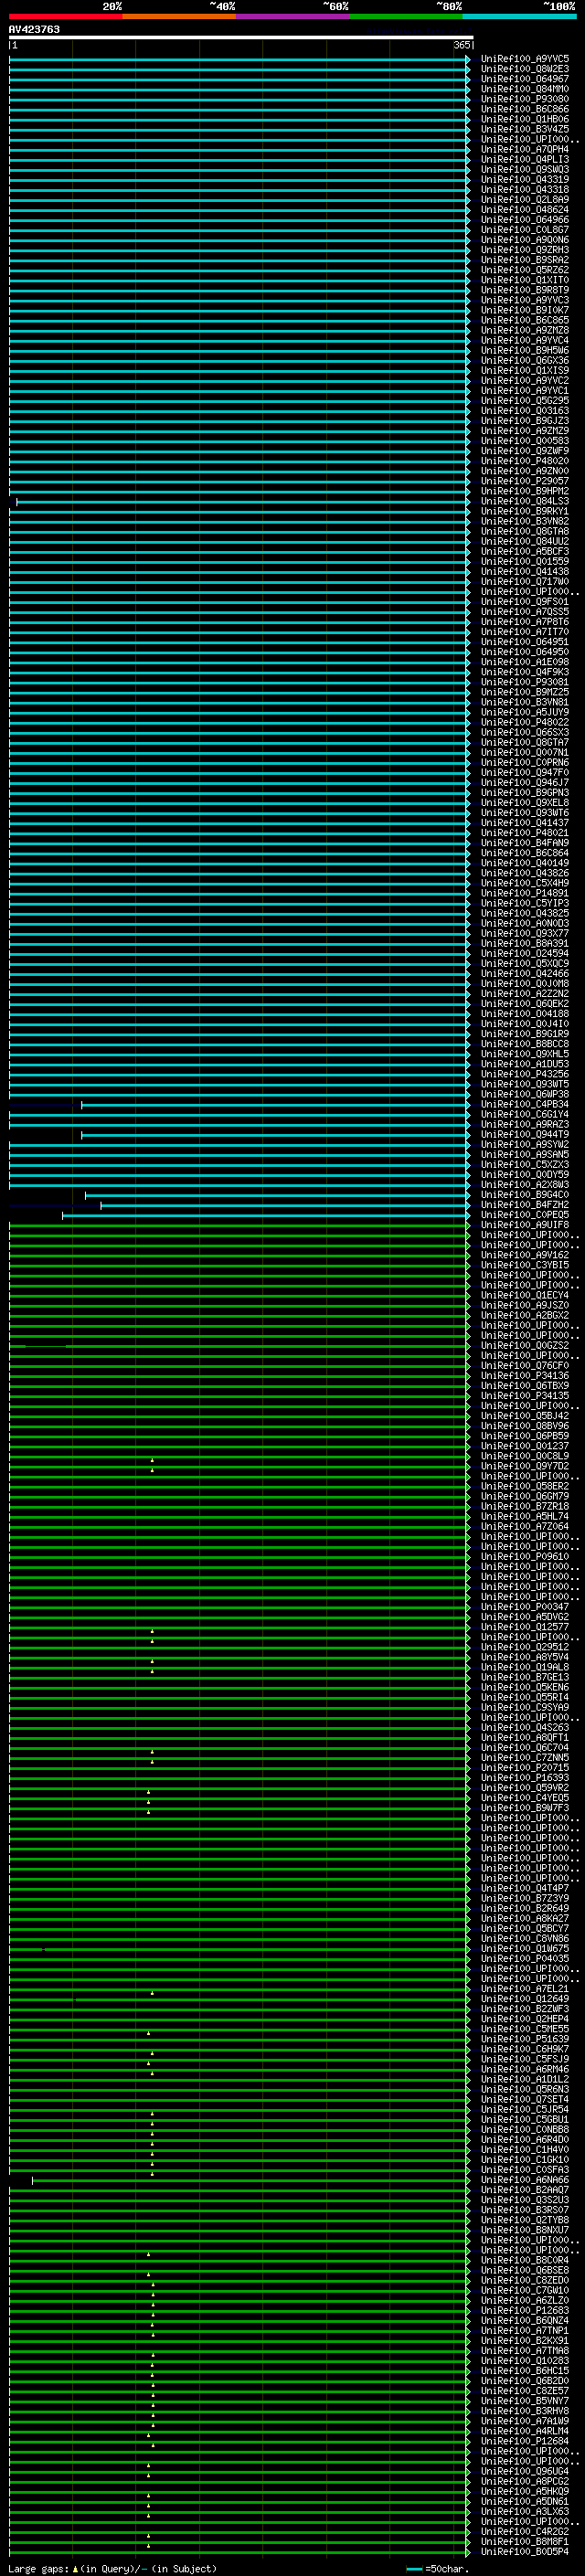Select label UniRef100_P34135

(x=525, y=1395)
